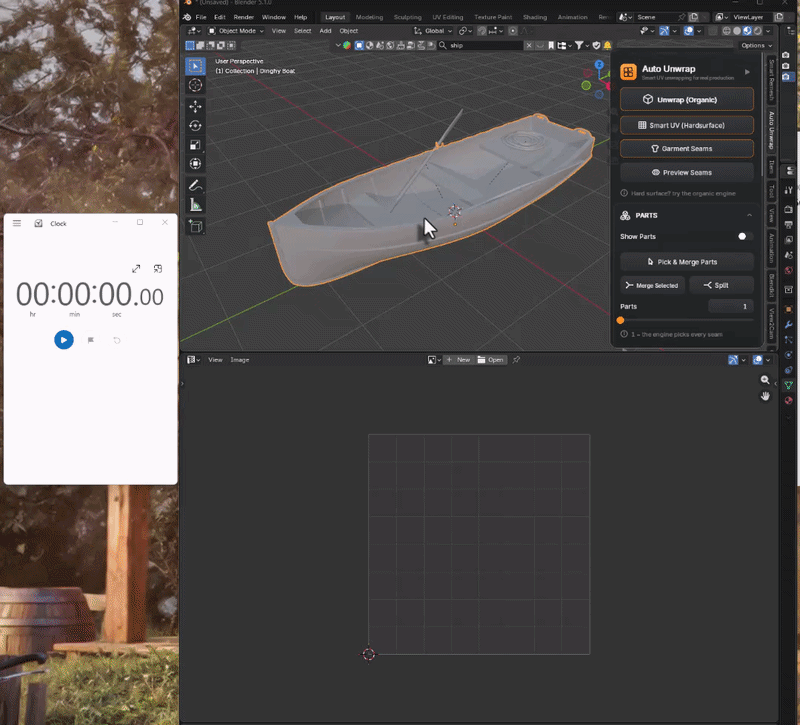Click the Blender logo menu icon
This screenshot has width=800, height=725.
pos(187,17)
